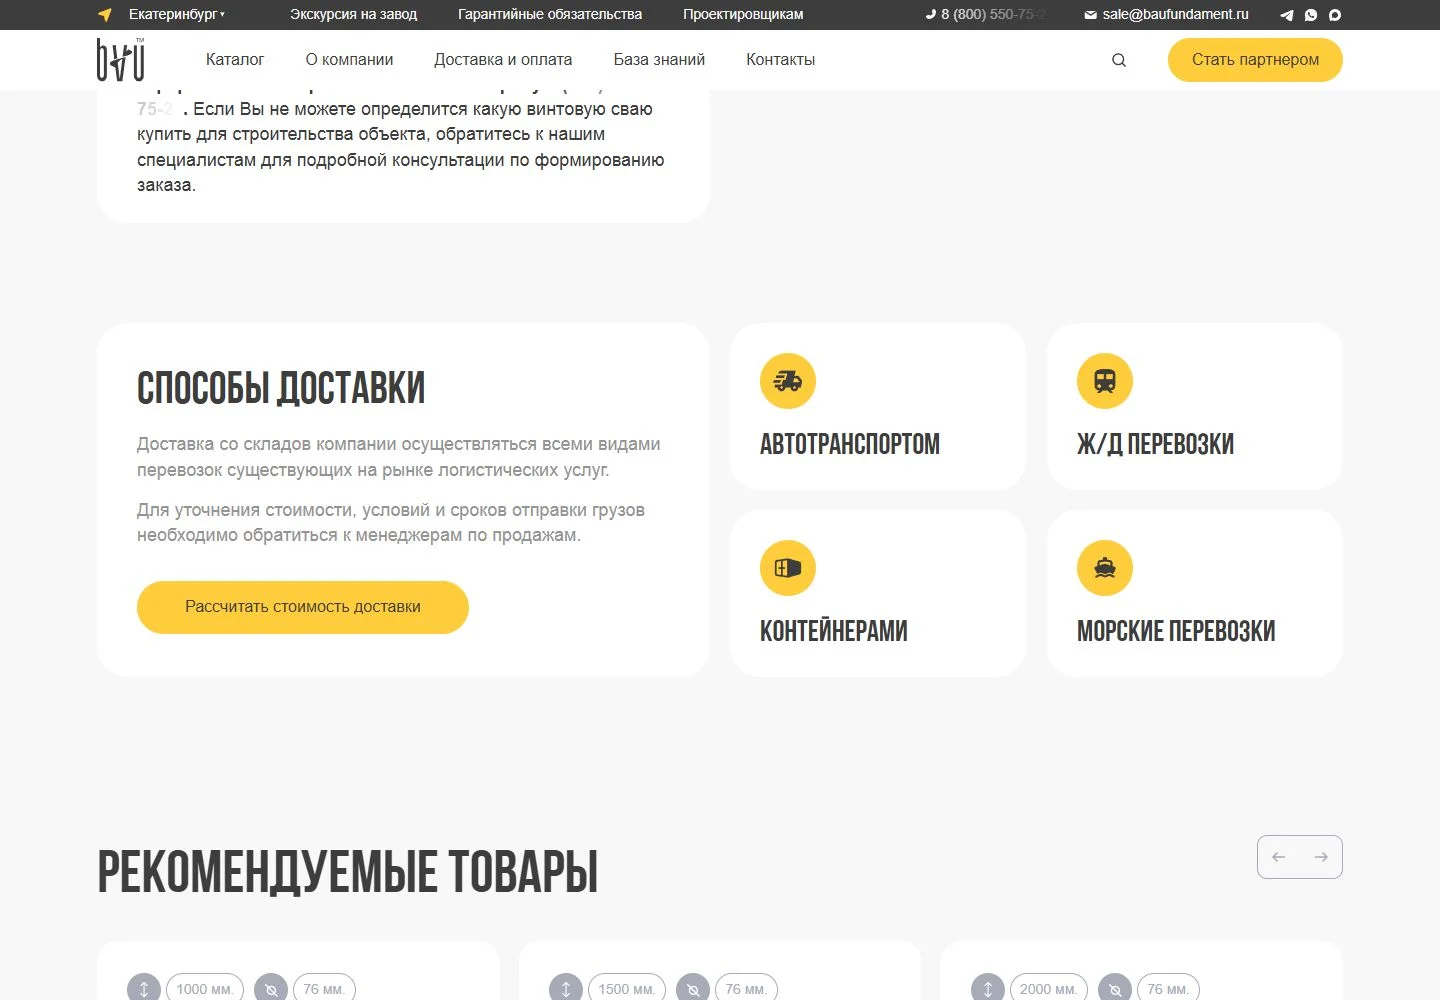Image resolution: width=1440 pixels, height=1000 pixels.
Task: Click the diameter icon in the 2000 мм. card
Action: pyautogui.click(x=1115, y=989)
